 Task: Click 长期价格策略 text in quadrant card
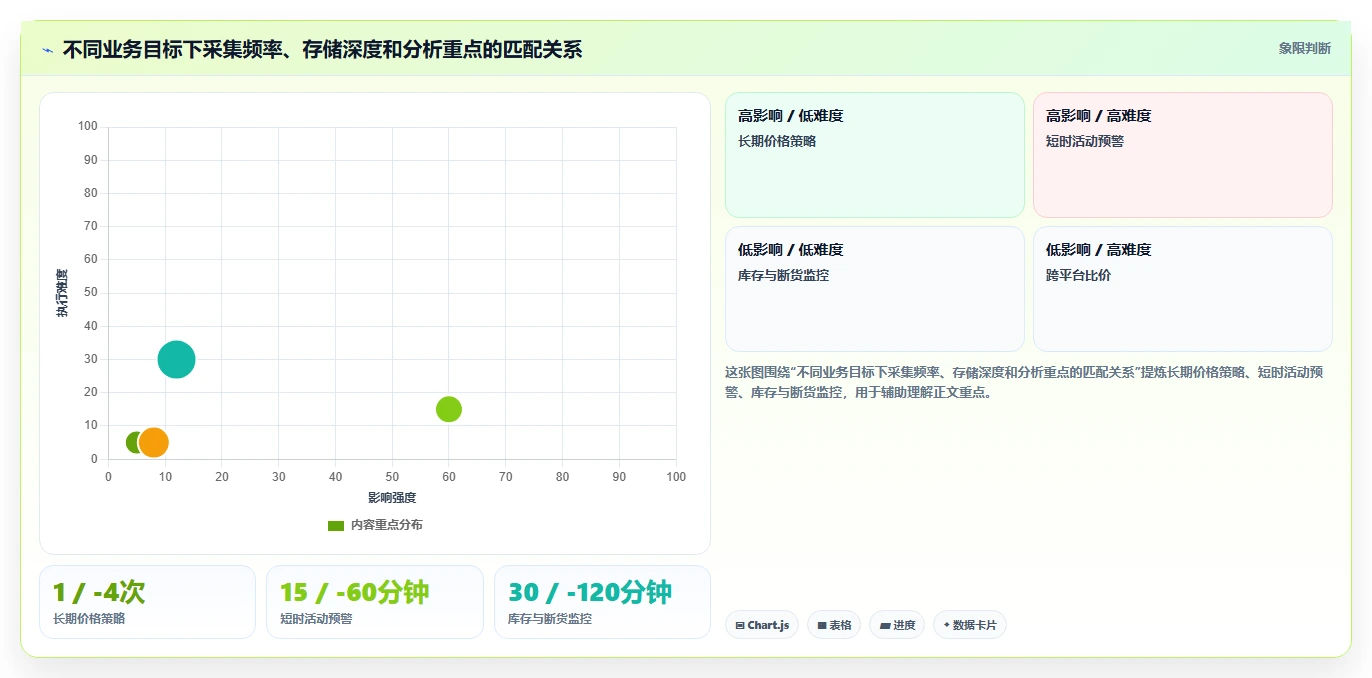777,141
